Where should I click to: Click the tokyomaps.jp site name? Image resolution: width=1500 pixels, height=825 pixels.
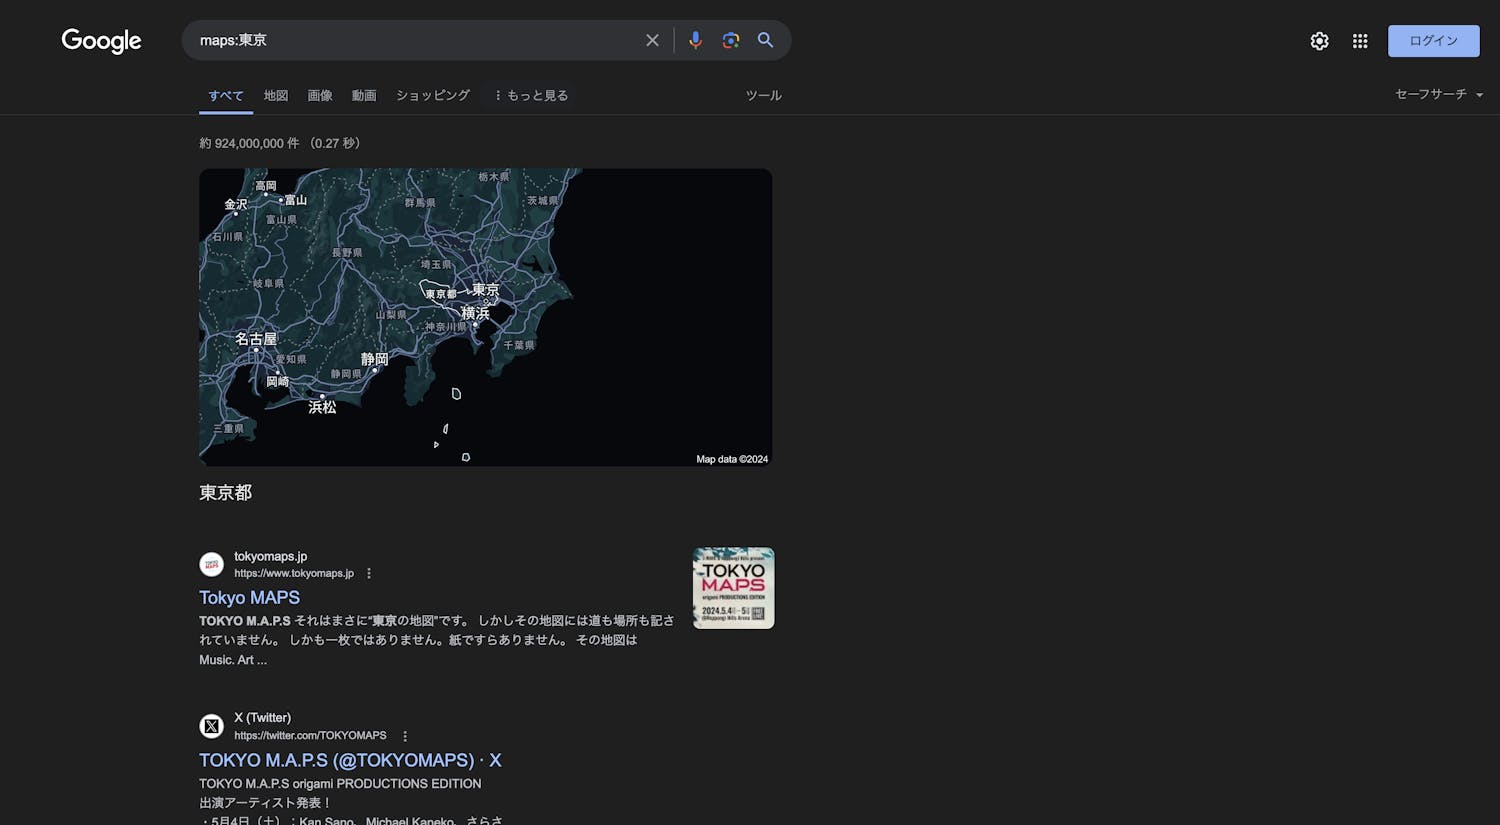pos(270,556)
